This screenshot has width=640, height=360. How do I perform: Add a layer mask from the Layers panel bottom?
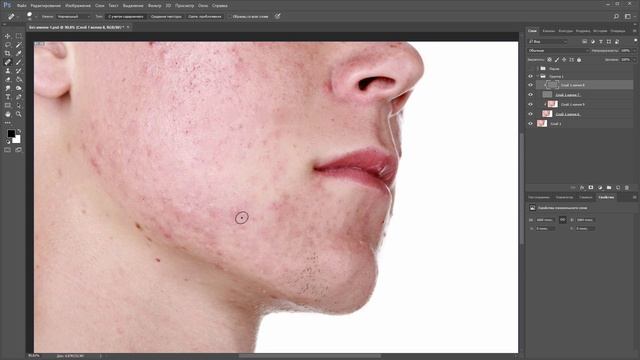click(591, 187)
